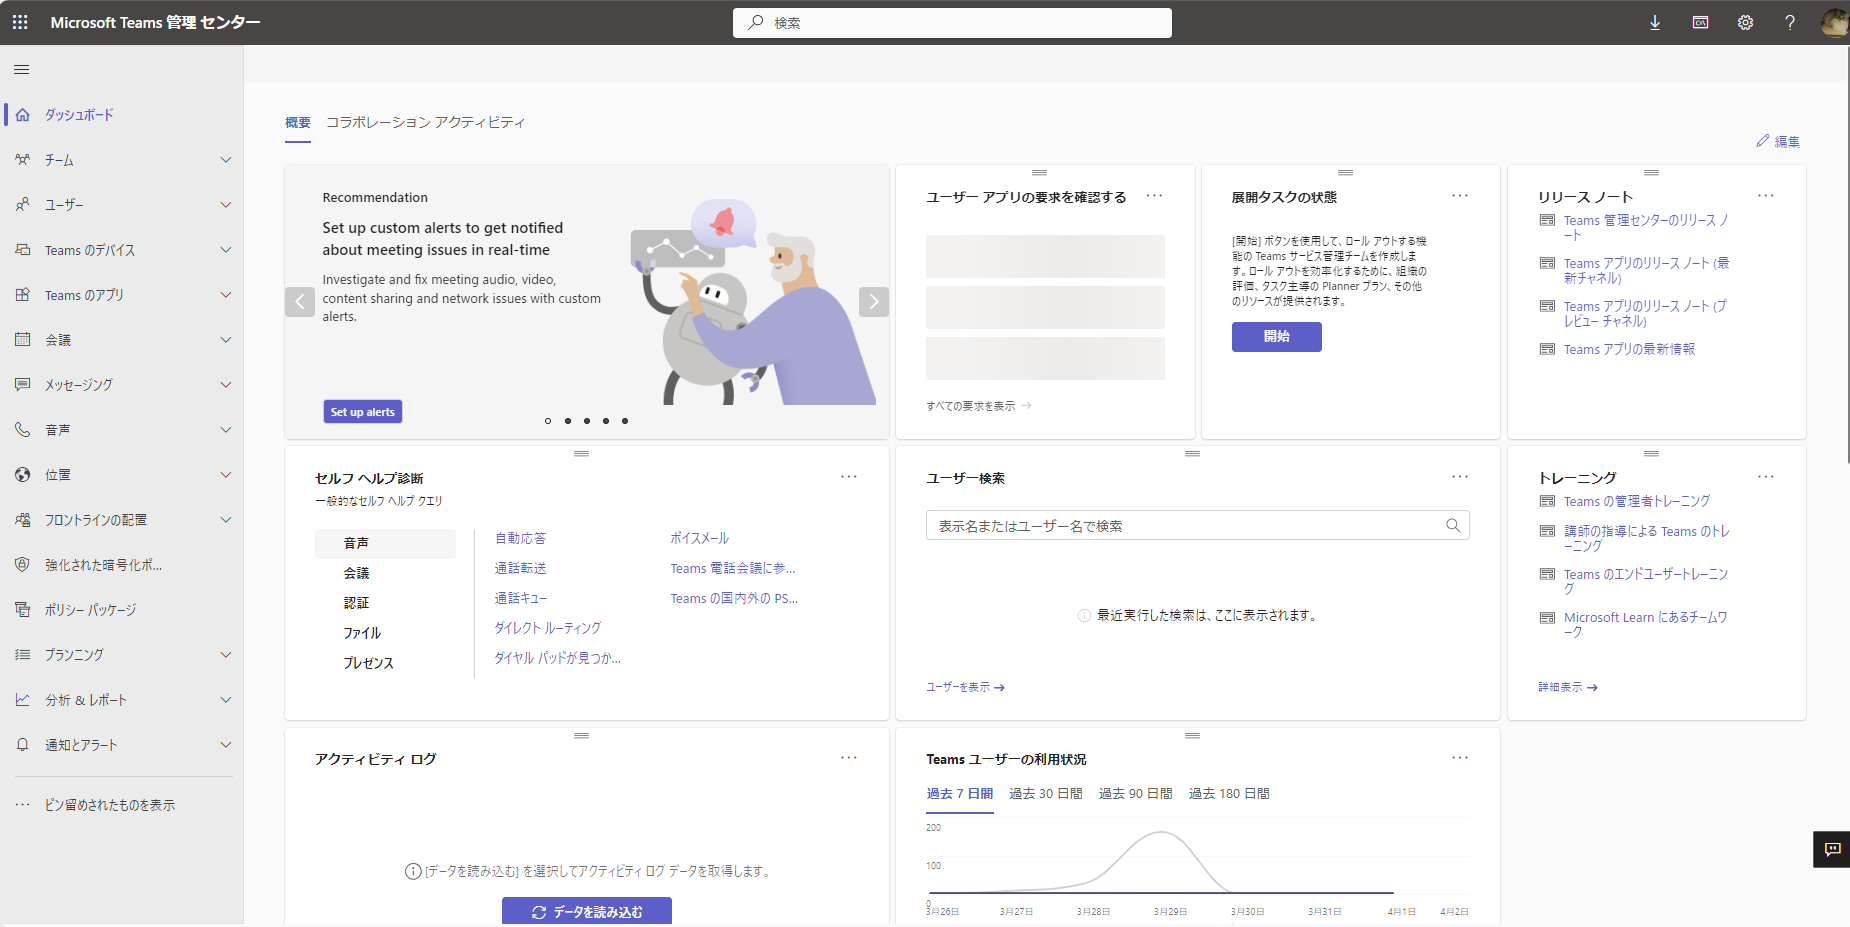This screenshot has width=1850, height=927.
Task: Select the last carousel dot indicator
Action: pyautogui.click(x=625, y=421)
